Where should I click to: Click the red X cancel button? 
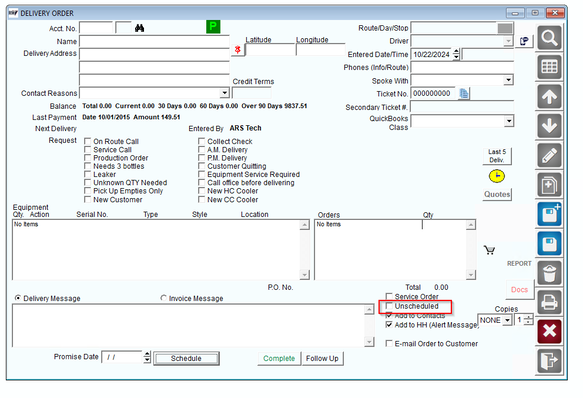tap(549, 331)
